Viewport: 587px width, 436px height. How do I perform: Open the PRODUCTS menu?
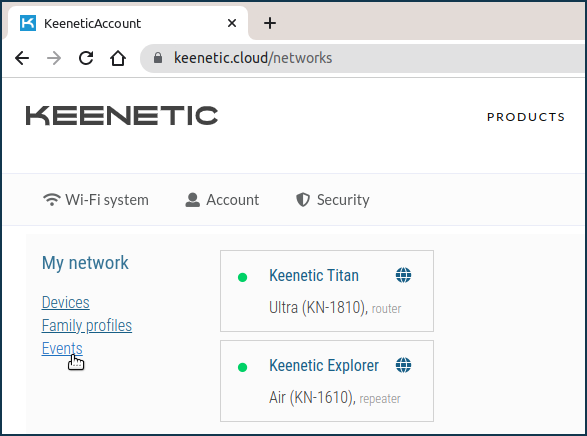click(526, 117)
